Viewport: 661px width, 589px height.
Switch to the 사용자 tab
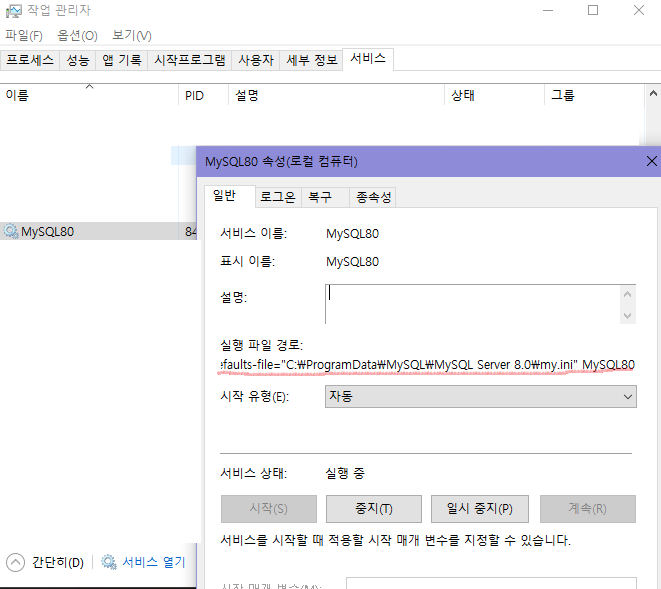(256, 60)
